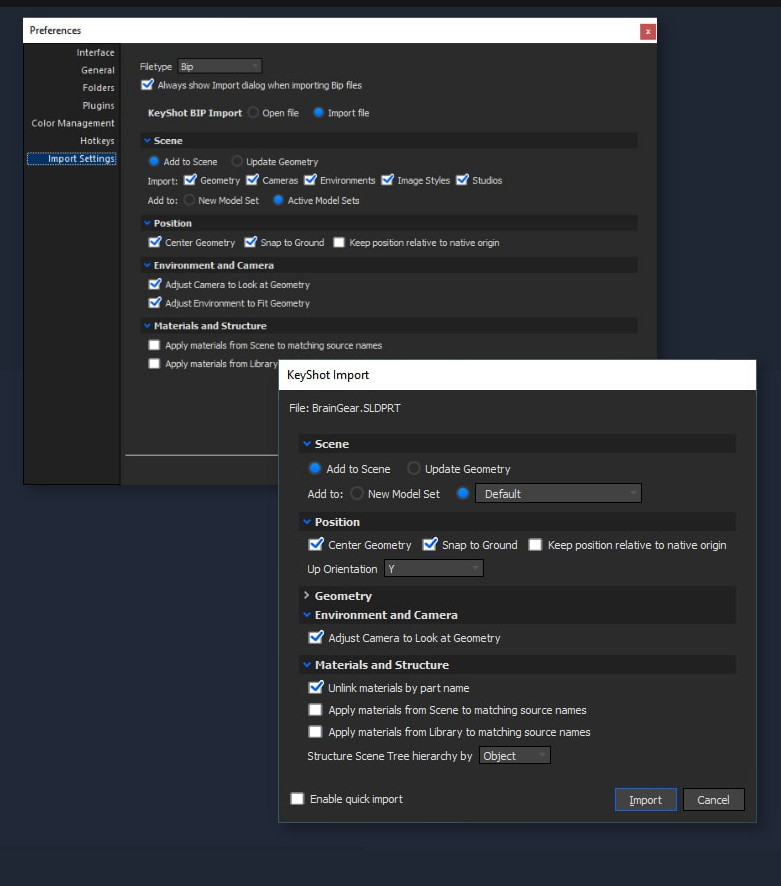781x886 pixels.
Task: Toggle Snap to Ground in KeyShot Import
Action: [x=430, y=544]
